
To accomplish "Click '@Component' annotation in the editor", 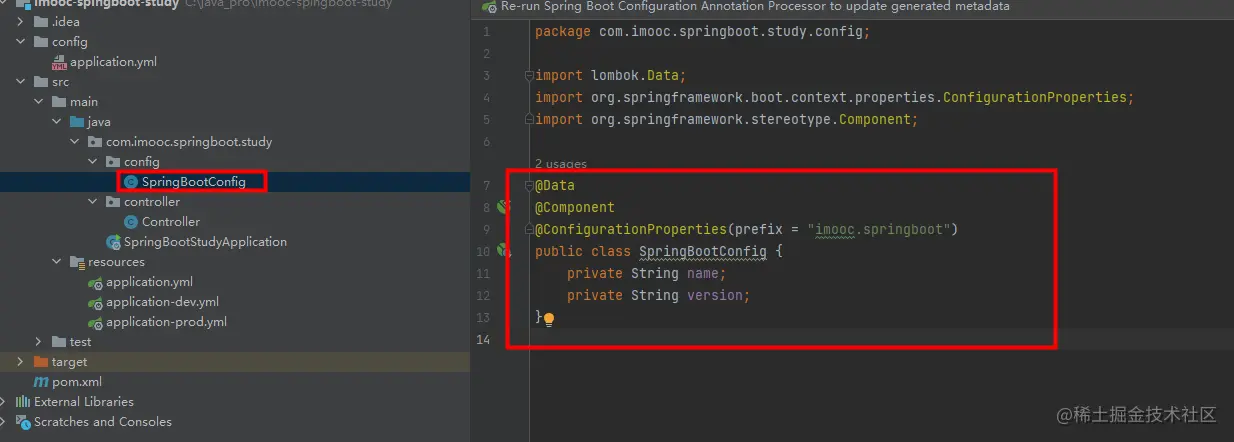I will pos(575,208).
